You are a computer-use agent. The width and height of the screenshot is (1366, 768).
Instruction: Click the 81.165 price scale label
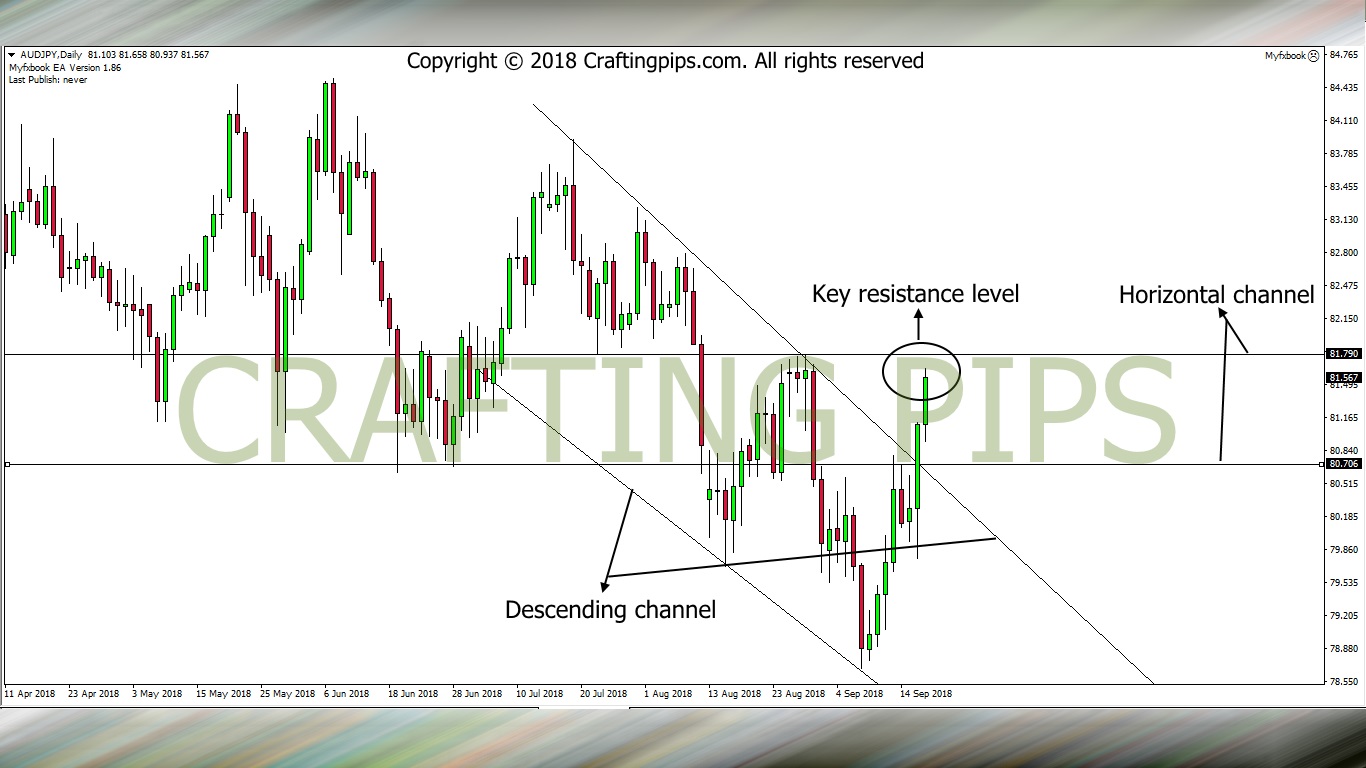pyautogui.click(x=1343, y=418)
